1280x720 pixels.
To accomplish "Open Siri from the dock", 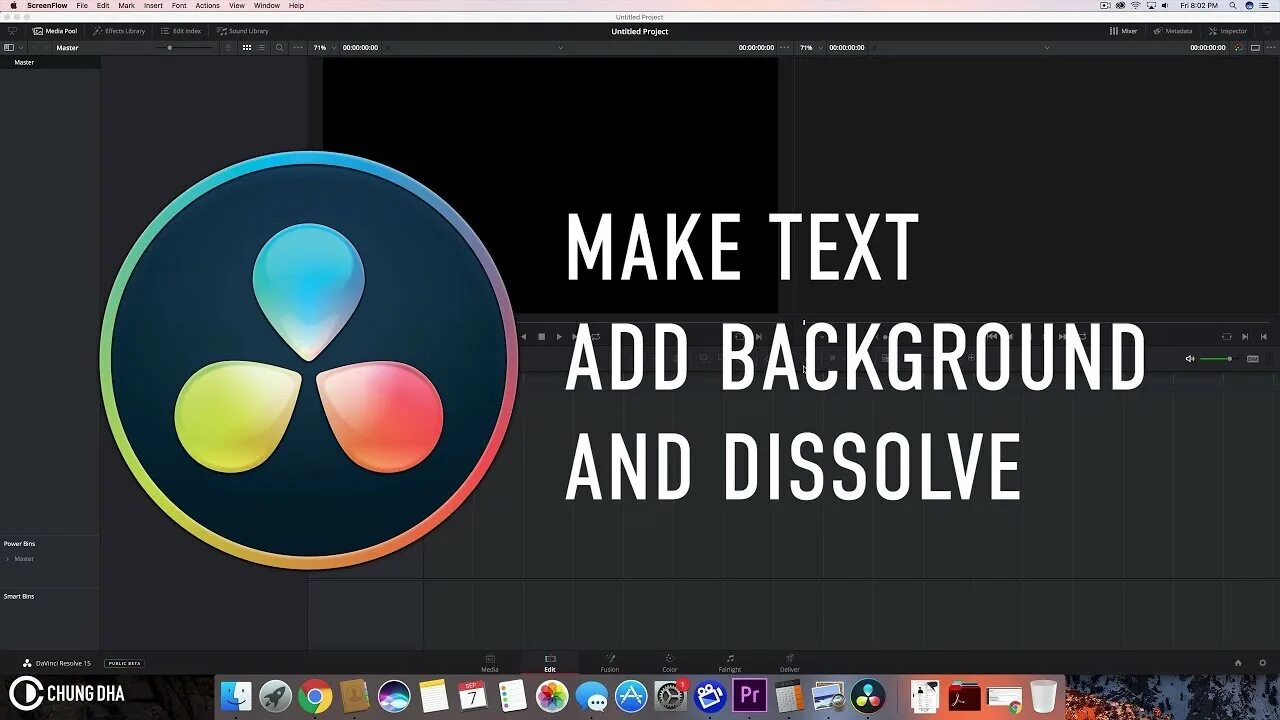I will (394, 695).
